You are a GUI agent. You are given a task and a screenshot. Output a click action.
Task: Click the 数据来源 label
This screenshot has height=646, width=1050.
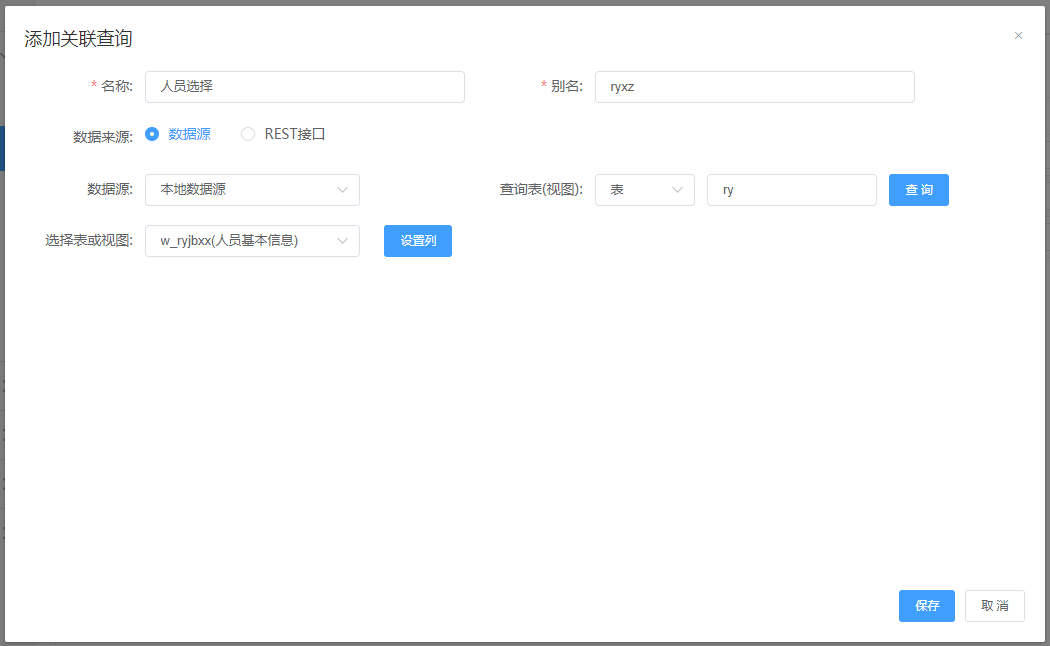click(x=102, y=137)
